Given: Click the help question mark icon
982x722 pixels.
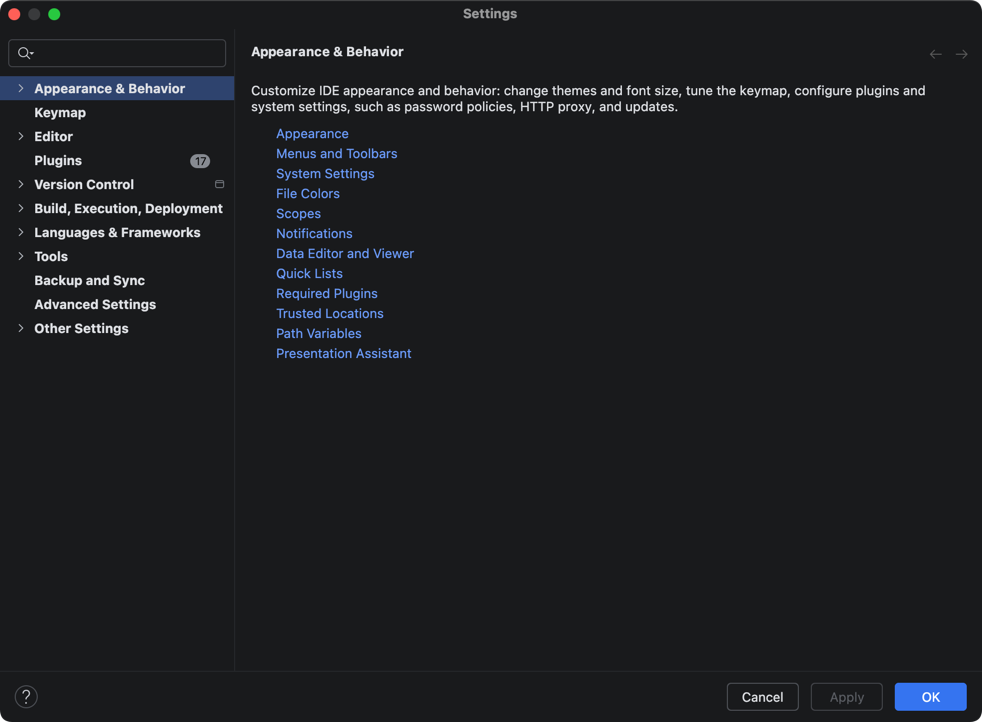Looking at the screenshot, I should (x=26, y=697).
